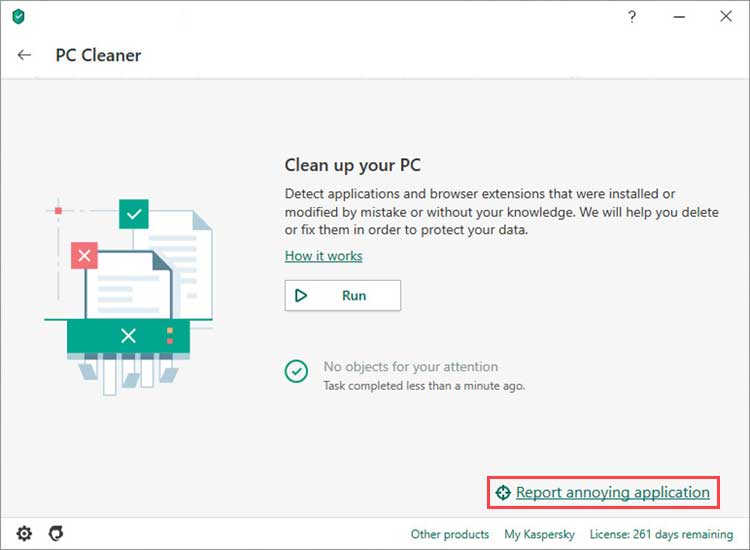The image size is (750, 550).
Task: Open the support agent icon
Action: (x=56, y=533)
